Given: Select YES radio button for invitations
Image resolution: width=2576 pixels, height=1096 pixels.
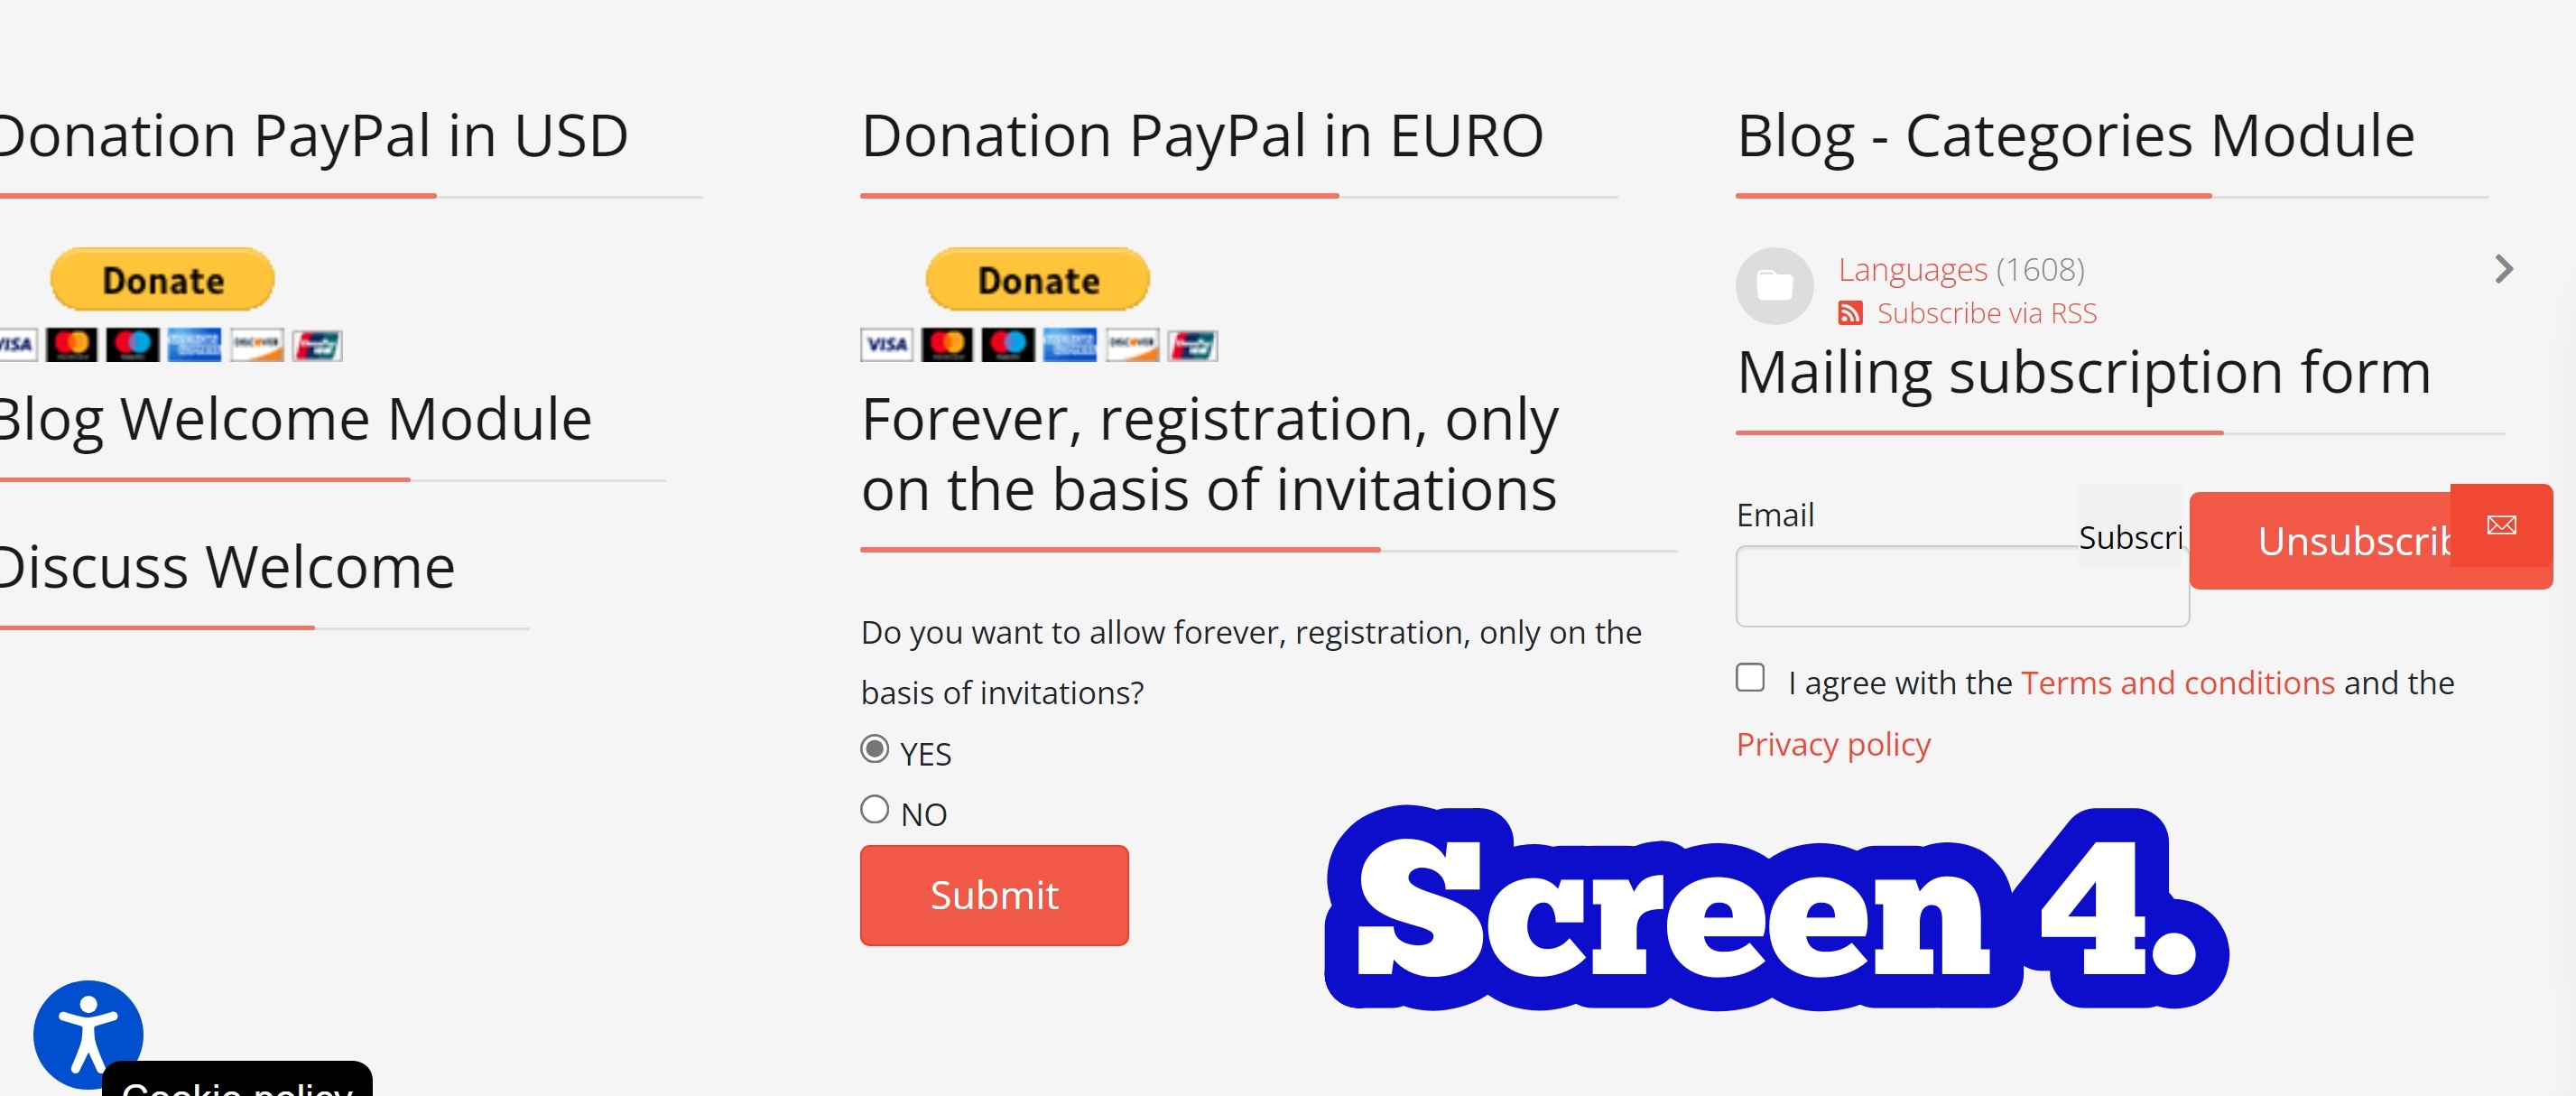Looking at the screenshot, I should (877, 753).
